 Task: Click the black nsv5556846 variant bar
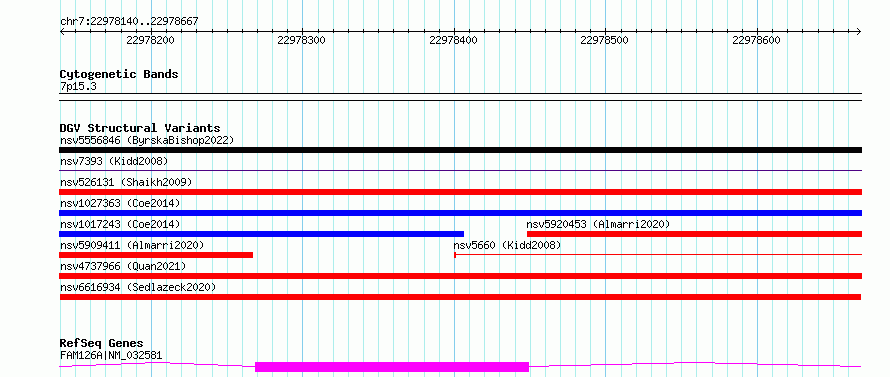[x=460, y=150]
